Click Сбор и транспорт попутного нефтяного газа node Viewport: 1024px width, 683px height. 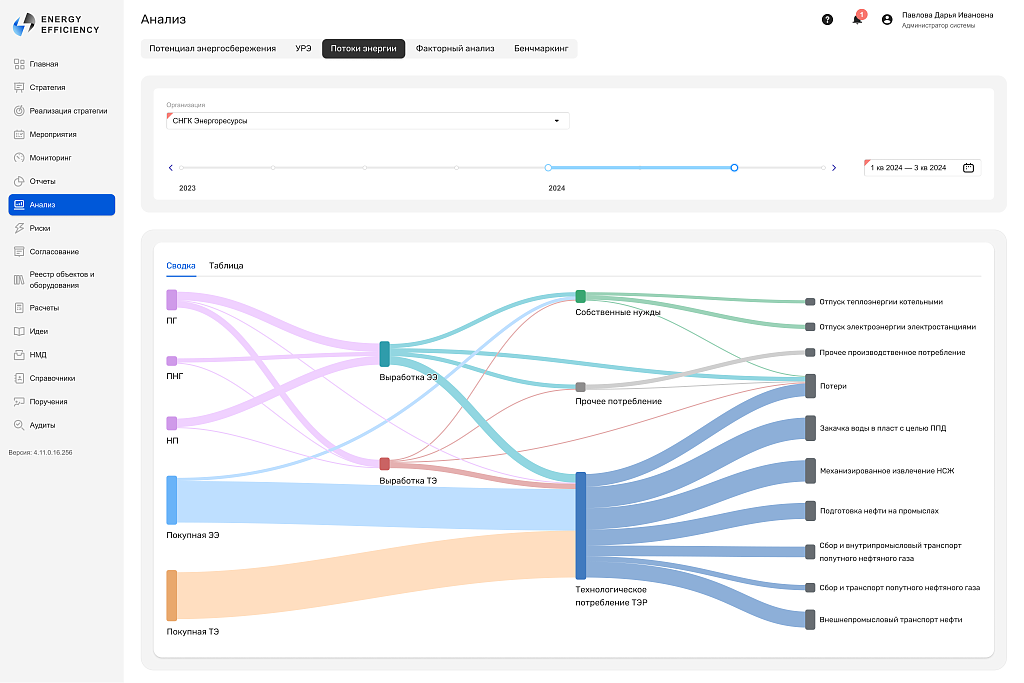click(x=810, y=588)
